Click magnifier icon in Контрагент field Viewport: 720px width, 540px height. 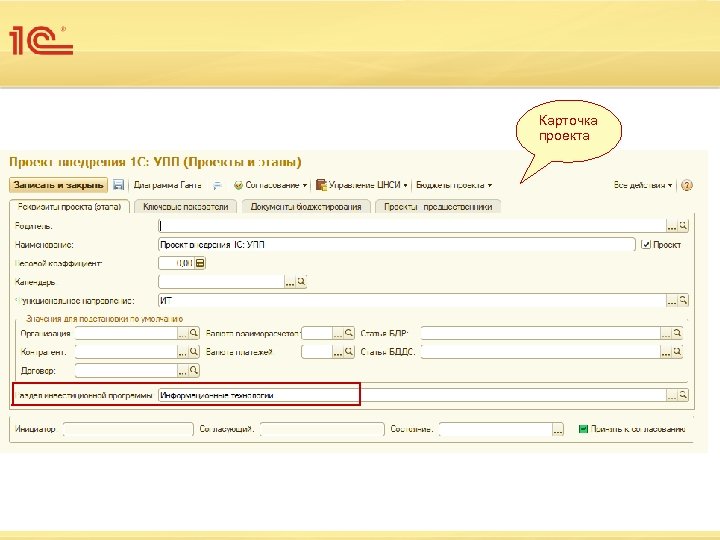[x=194, y=352]
